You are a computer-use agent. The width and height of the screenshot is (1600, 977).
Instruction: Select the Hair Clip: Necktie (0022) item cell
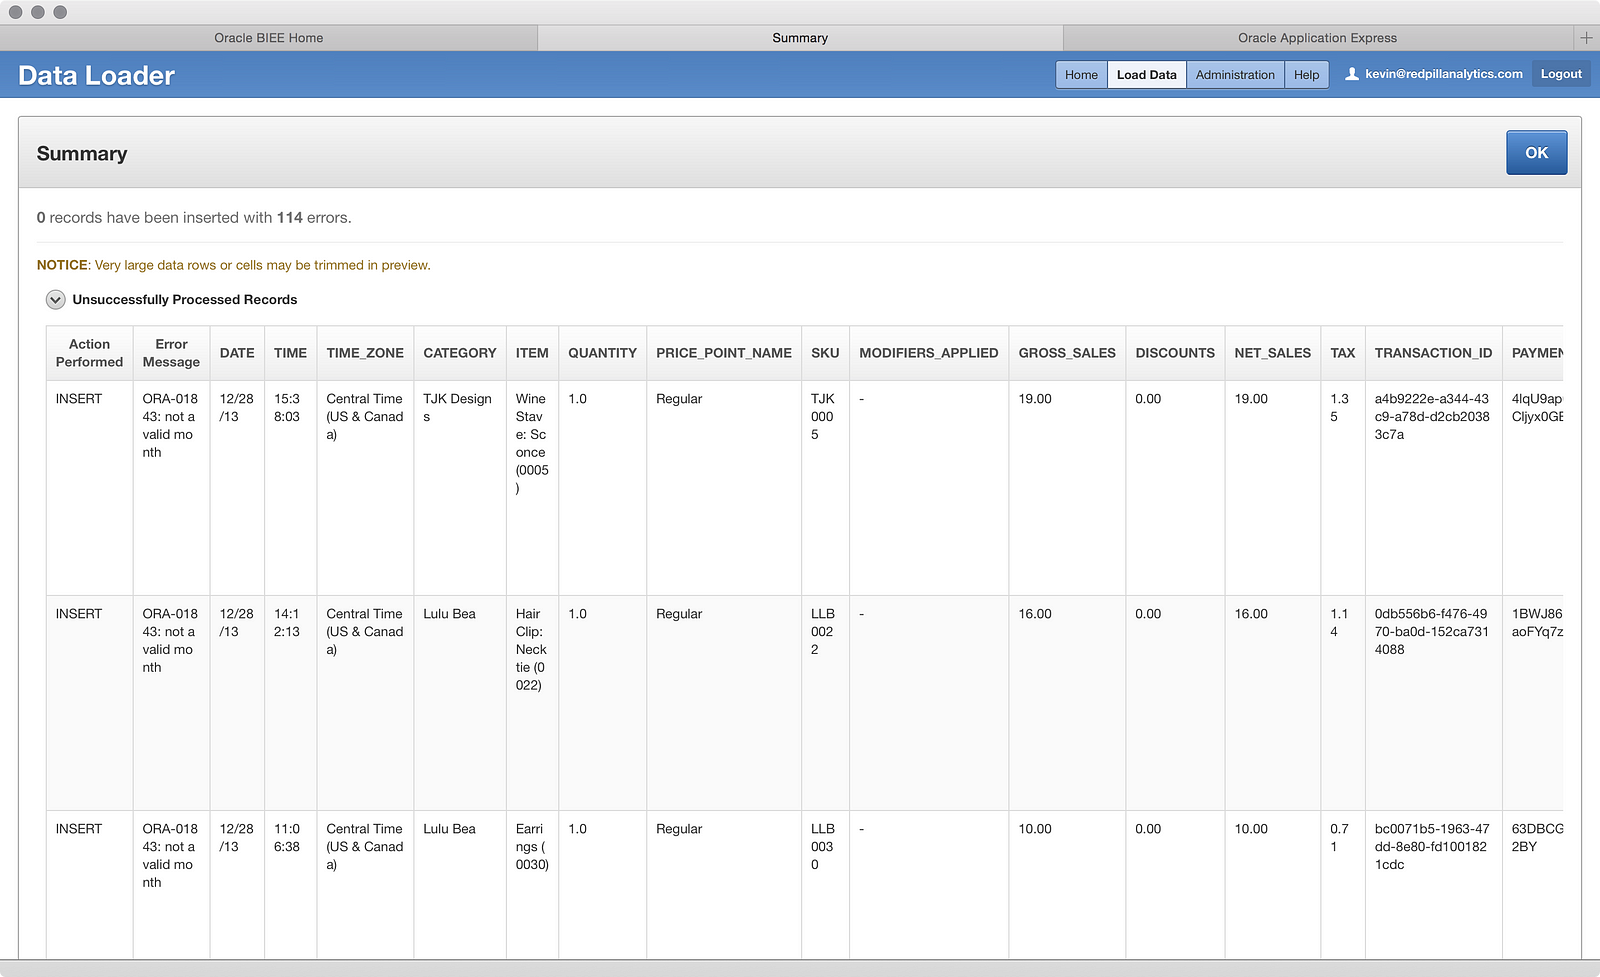pyautogui.click(x=532, y=703)
